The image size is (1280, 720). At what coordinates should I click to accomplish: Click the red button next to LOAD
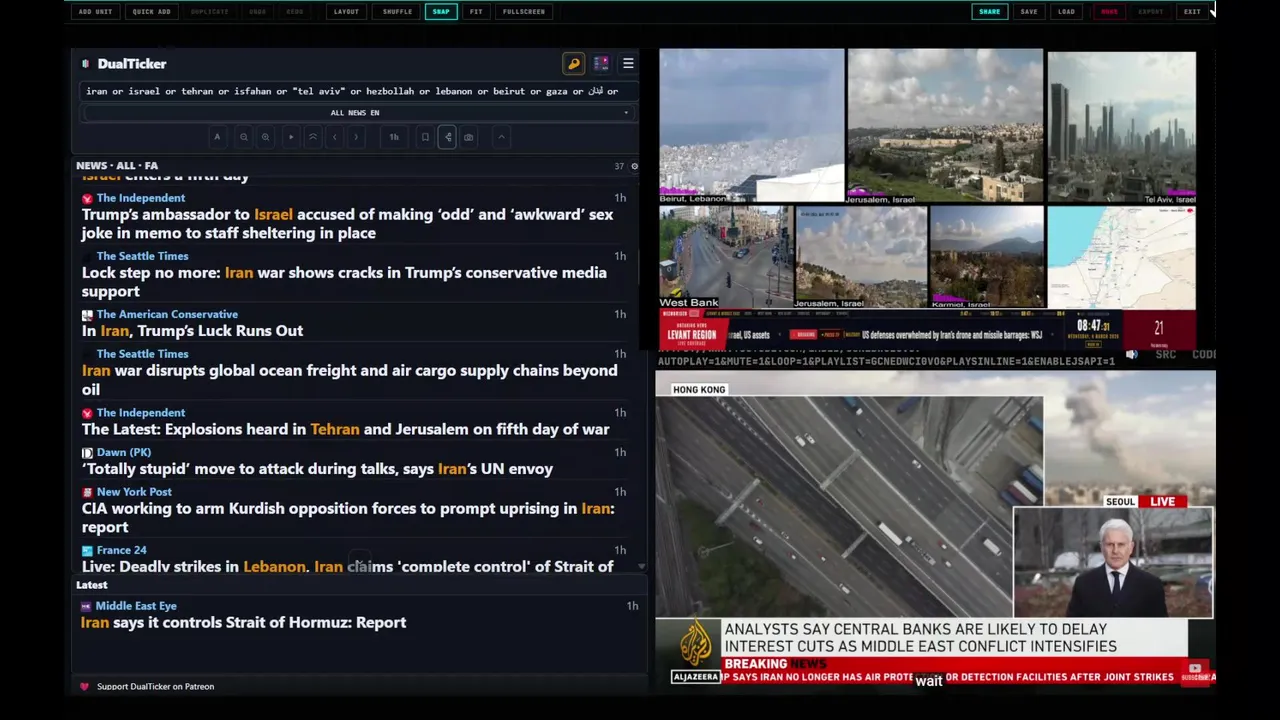click(x=1109, y=12)
